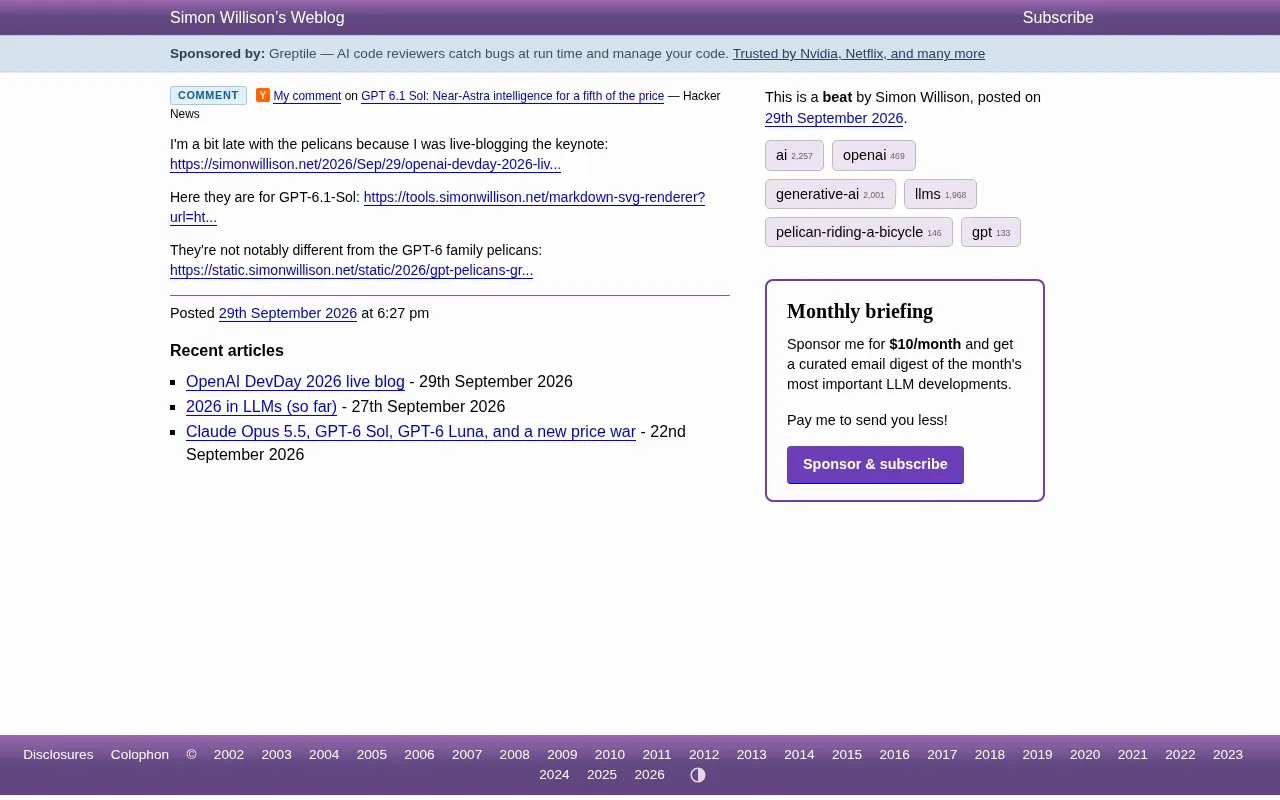1280x800 pixels.
Task: Follow the Greptile sponsor Trusted by Nvidia link
Action: click(x=859, y=54)
